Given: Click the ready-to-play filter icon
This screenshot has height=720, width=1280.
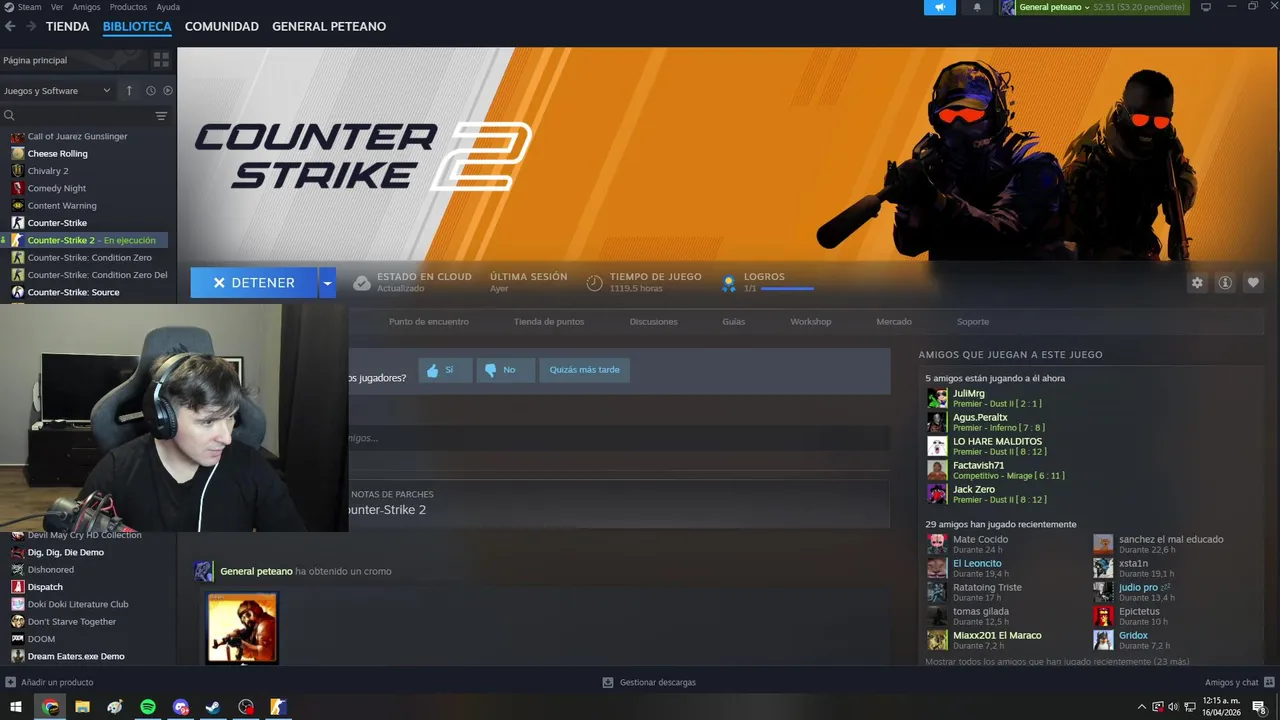Looking at the screenshot, I should pos(168,91).
